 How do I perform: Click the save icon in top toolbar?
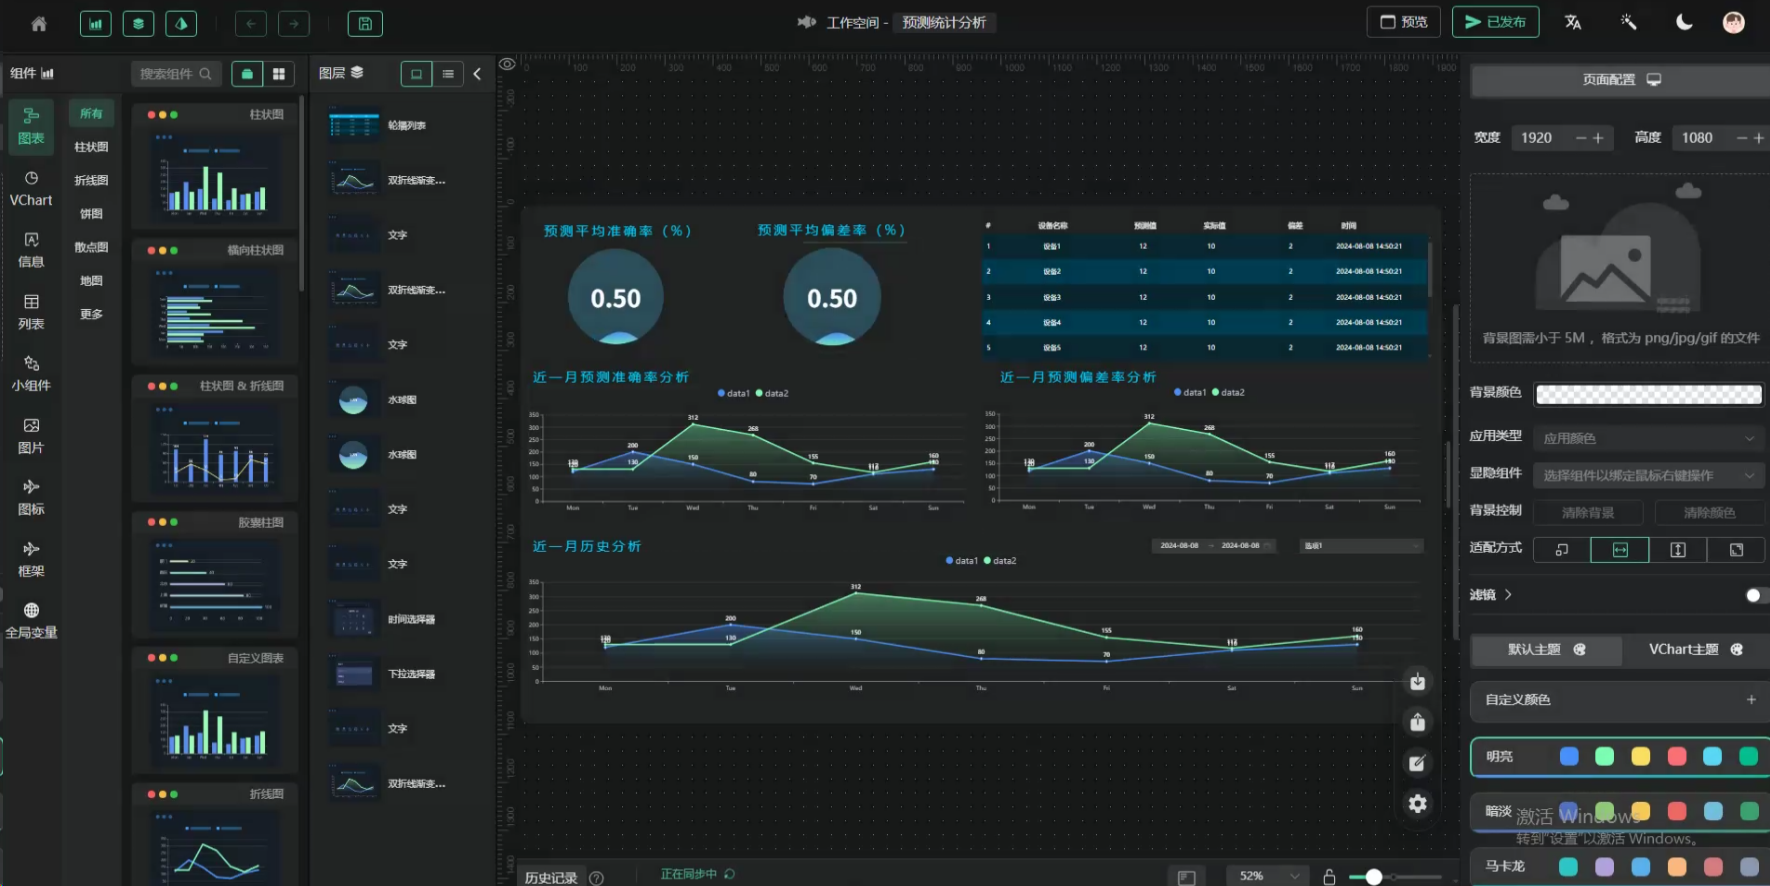tap(365, 23)
